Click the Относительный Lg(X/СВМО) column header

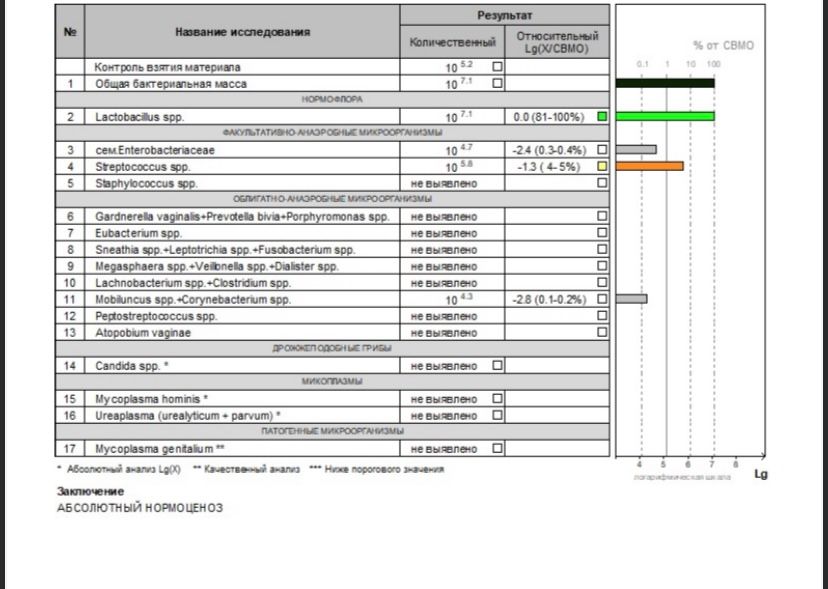(x=557, y=42)
